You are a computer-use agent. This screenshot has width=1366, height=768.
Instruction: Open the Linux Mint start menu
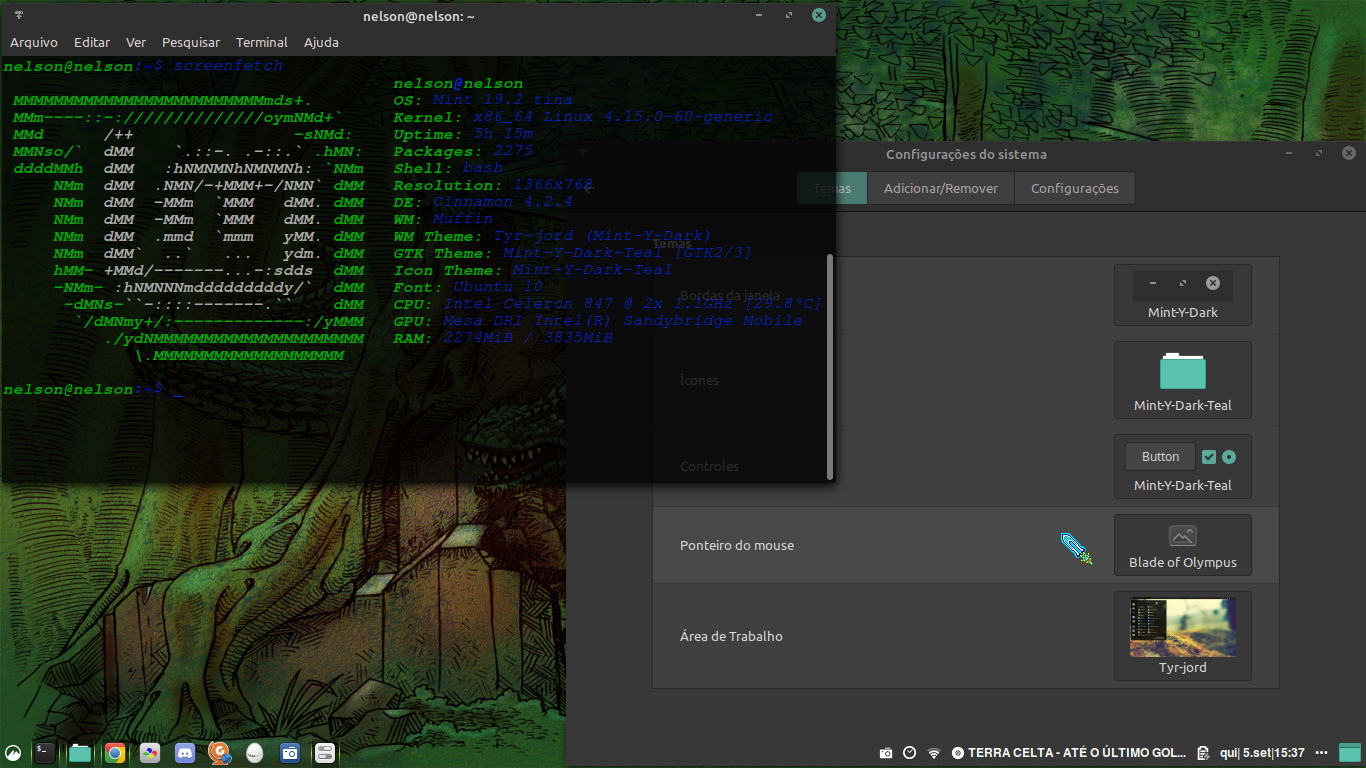click(x=13, y=753)
